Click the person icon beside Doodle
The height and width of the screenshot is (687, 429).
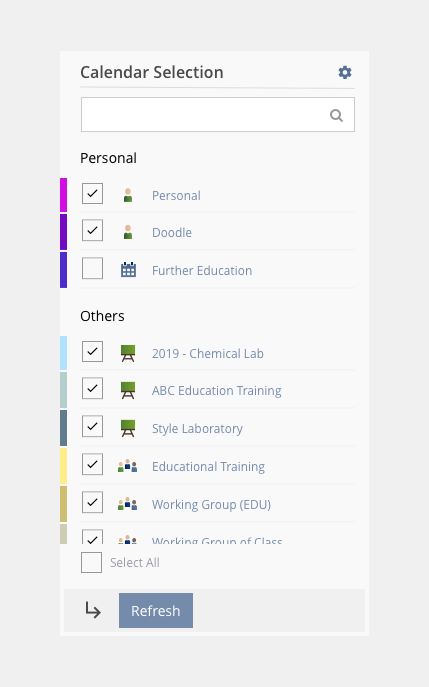point(128,232)
